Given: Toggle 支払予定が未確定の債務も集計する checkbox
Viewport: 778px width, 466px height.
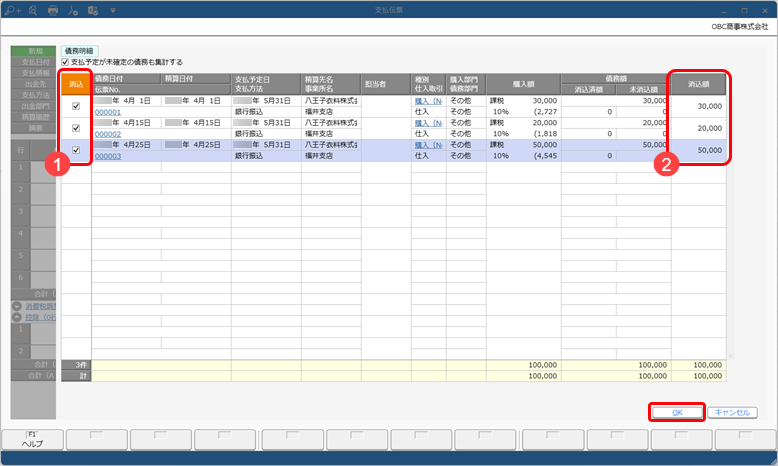Looking at the screenshot, I should coord(65,62).
